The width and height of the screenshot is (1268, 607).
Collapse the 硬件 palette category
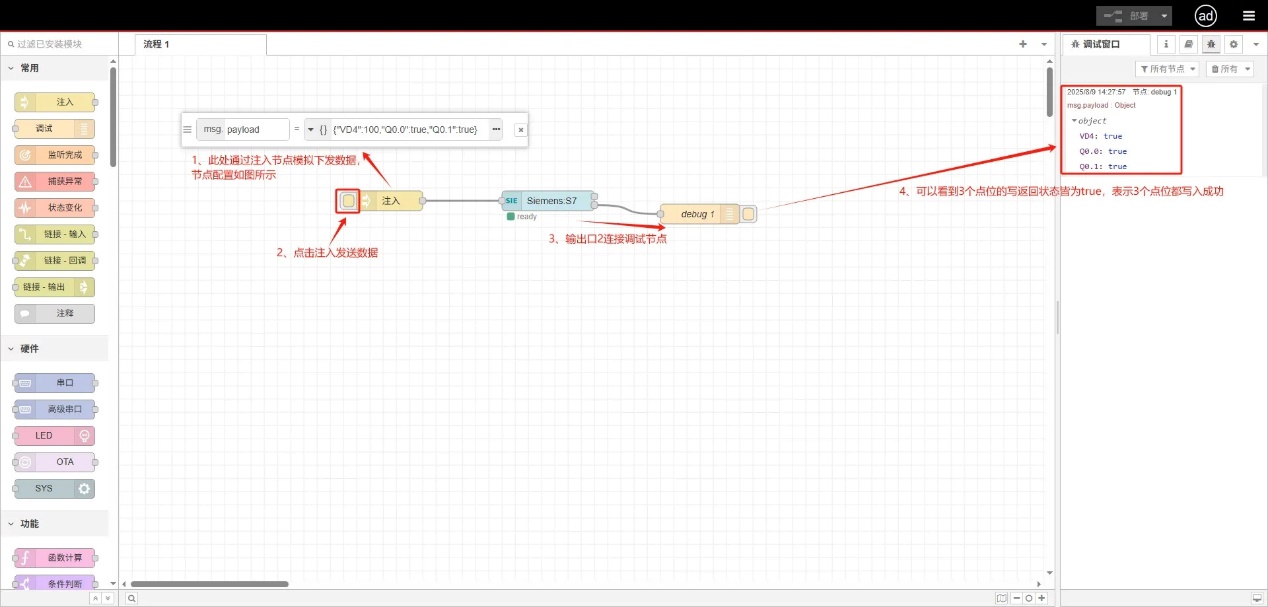click(x=12, y=348)
